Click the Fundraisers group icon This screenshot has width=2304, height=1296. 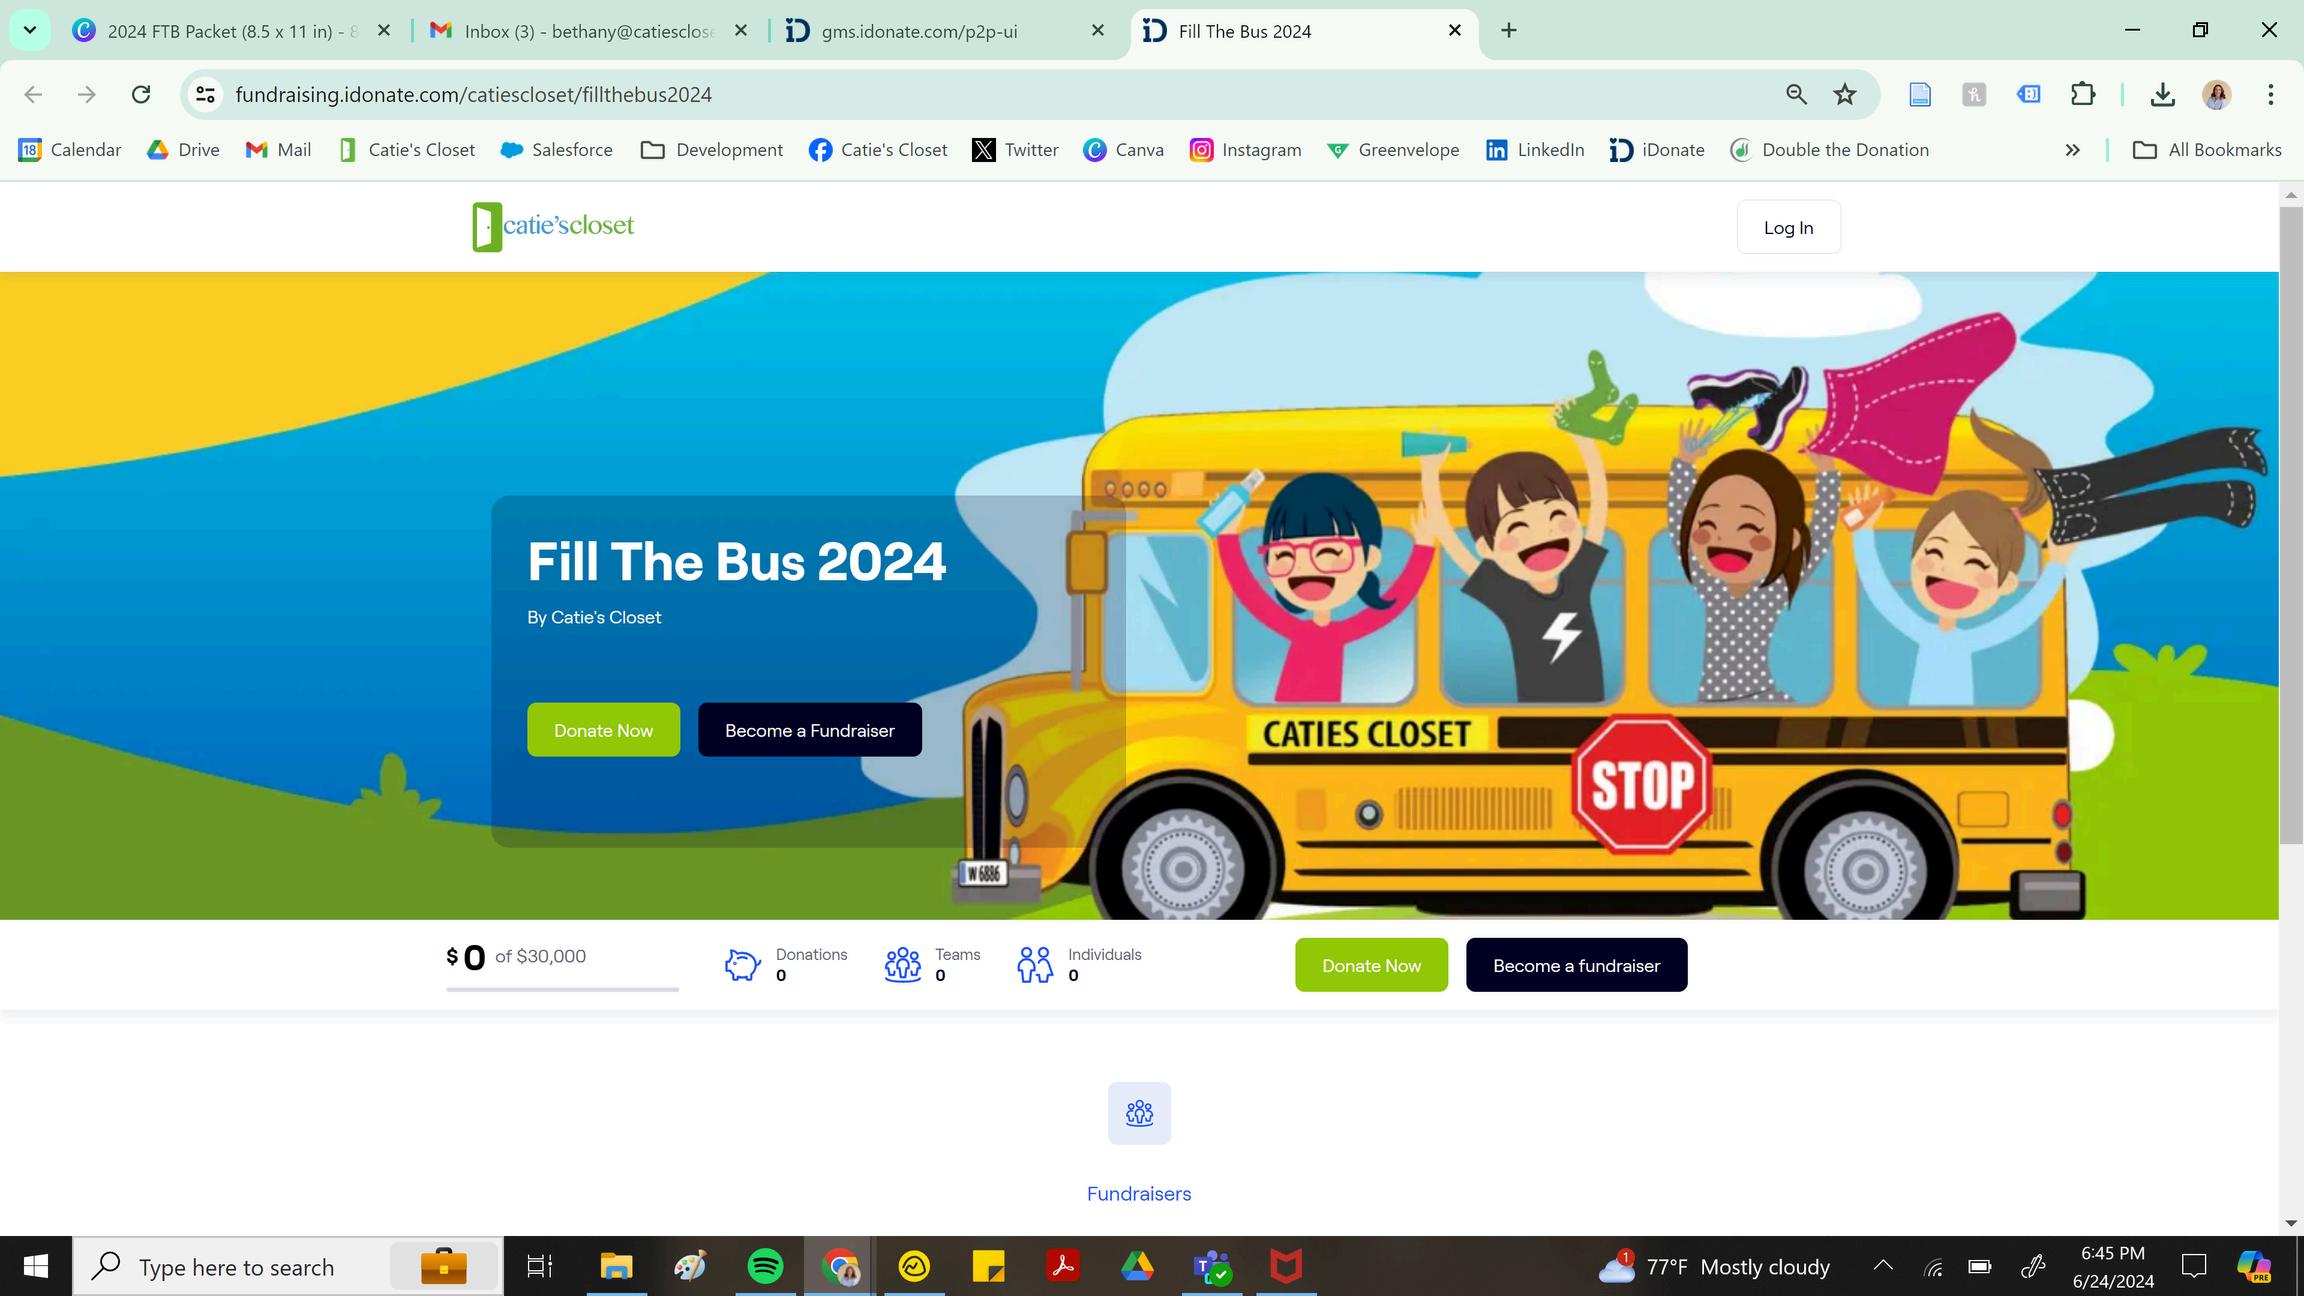click(x=1139, y=1113)
